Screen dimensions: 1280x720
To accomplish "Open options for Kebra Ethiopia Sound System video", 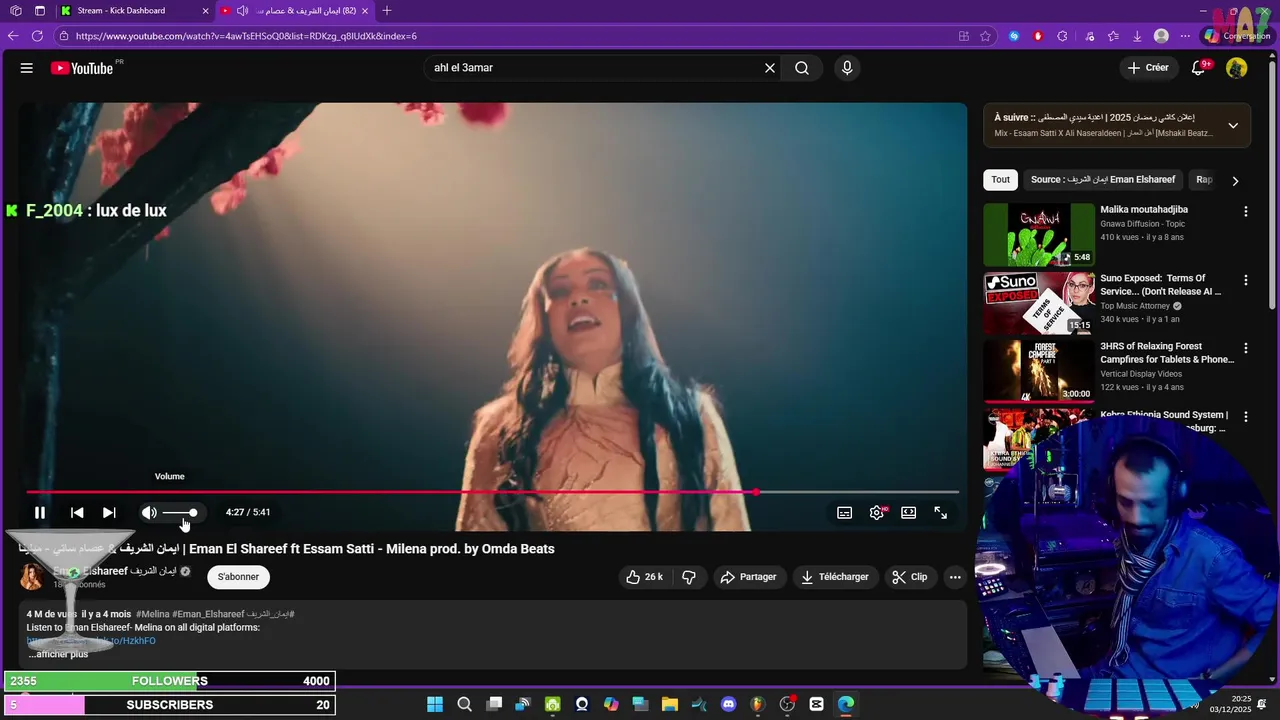I will [1246, 416].
